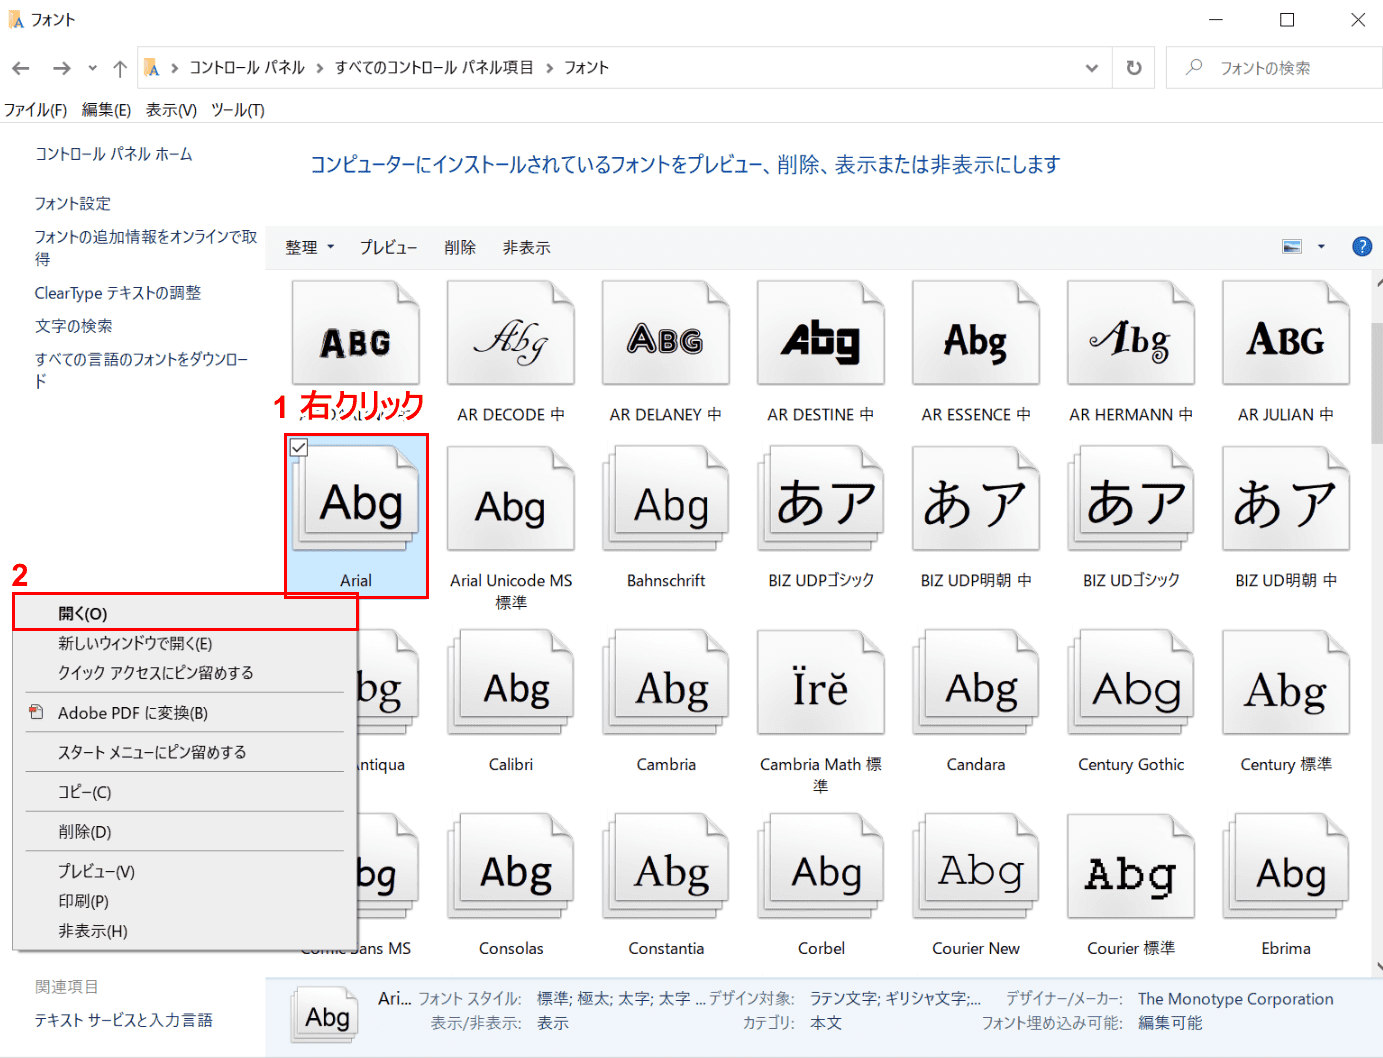The width and height of the screenshot is (1383, 1058).
Task: Select the Cambria font icon
Action: tap(666, 683)
